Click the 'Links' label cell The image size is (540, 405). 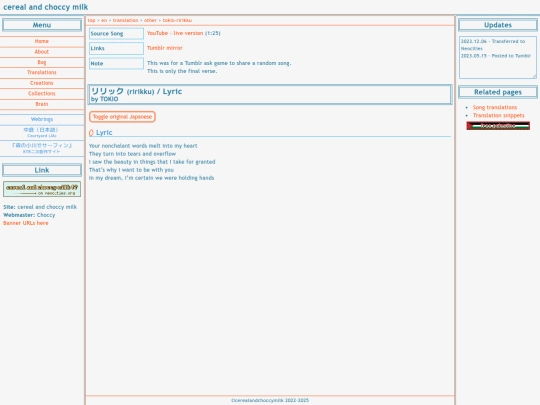116,48
